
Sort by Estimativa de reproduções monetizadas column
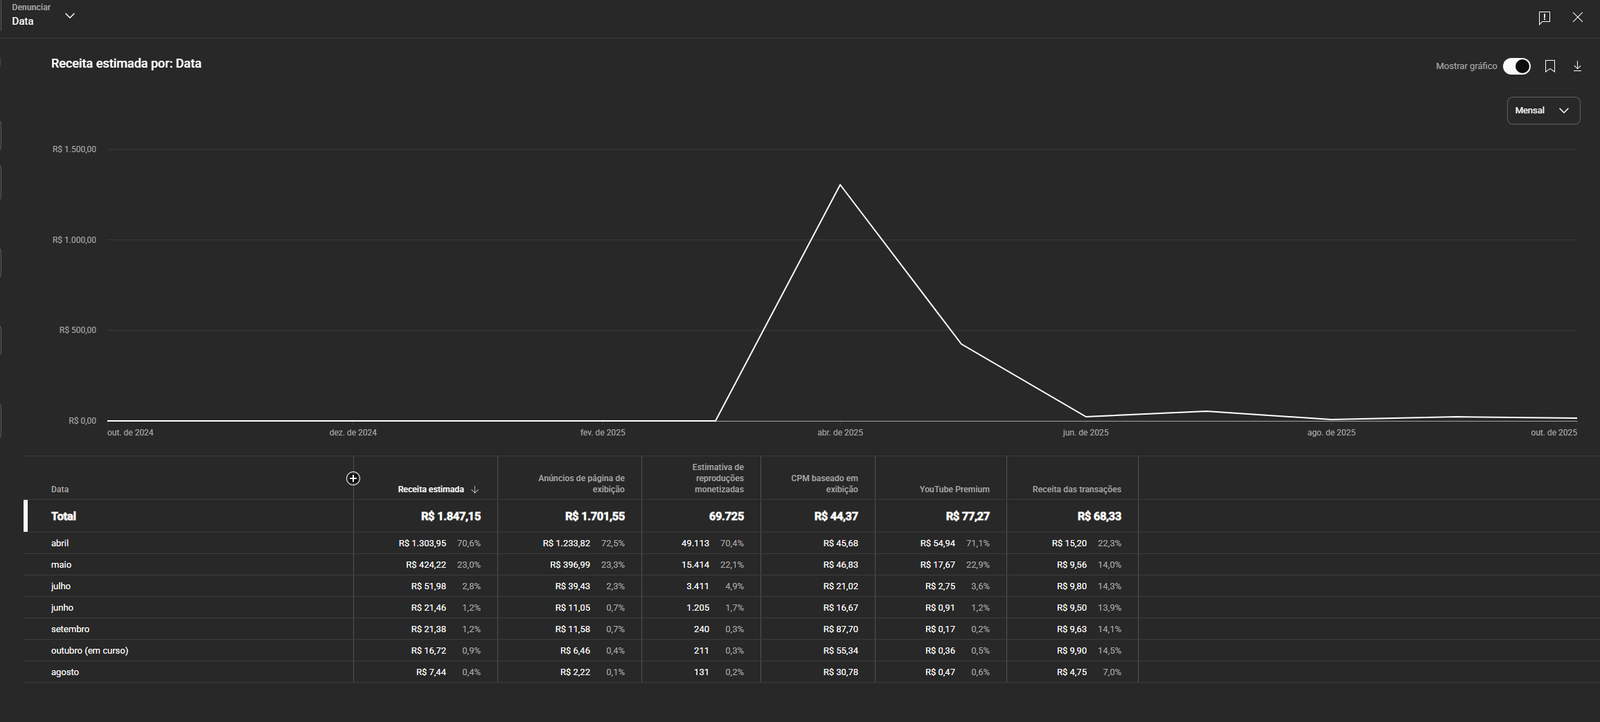point(718,478)
